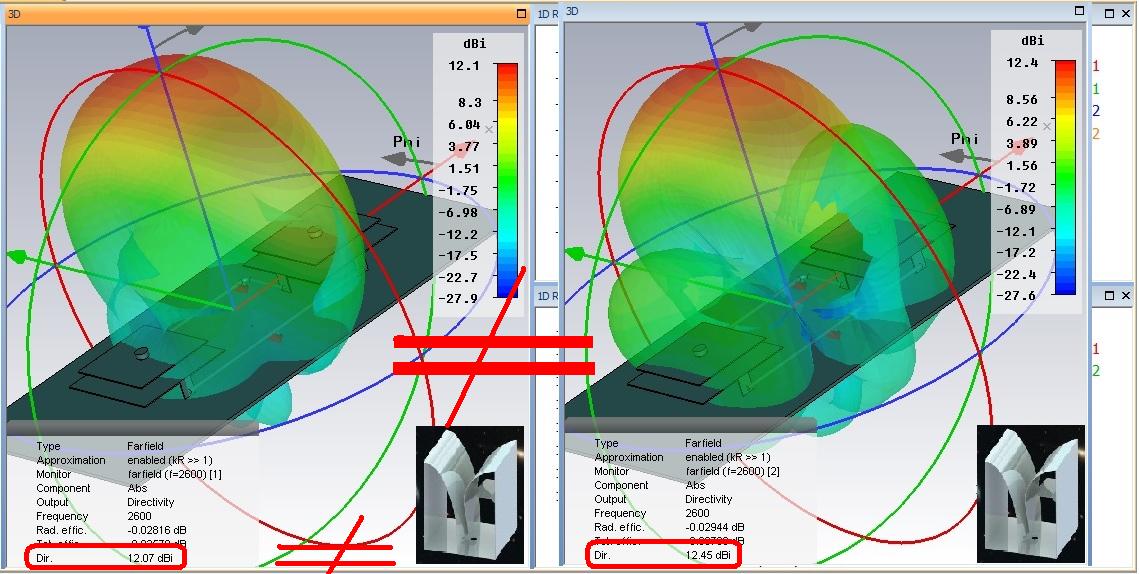Viewport: 1139px width, 574px height.
Task: Click the "-22.4" scale label
Action: click(x=1016, y=274)
